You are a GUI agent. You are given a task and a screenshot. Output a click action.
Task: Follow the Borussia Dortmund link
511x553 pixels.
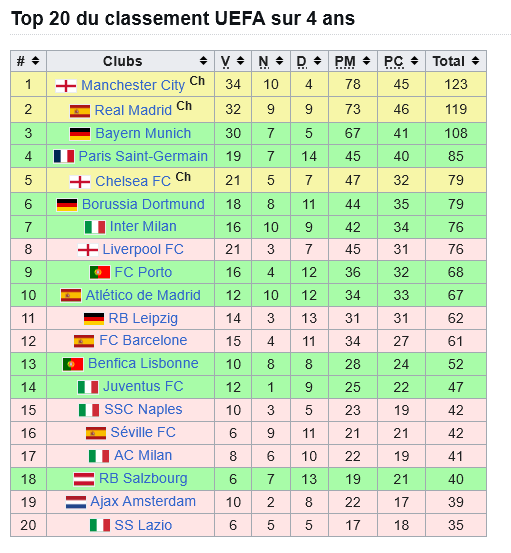coord(143,204)
